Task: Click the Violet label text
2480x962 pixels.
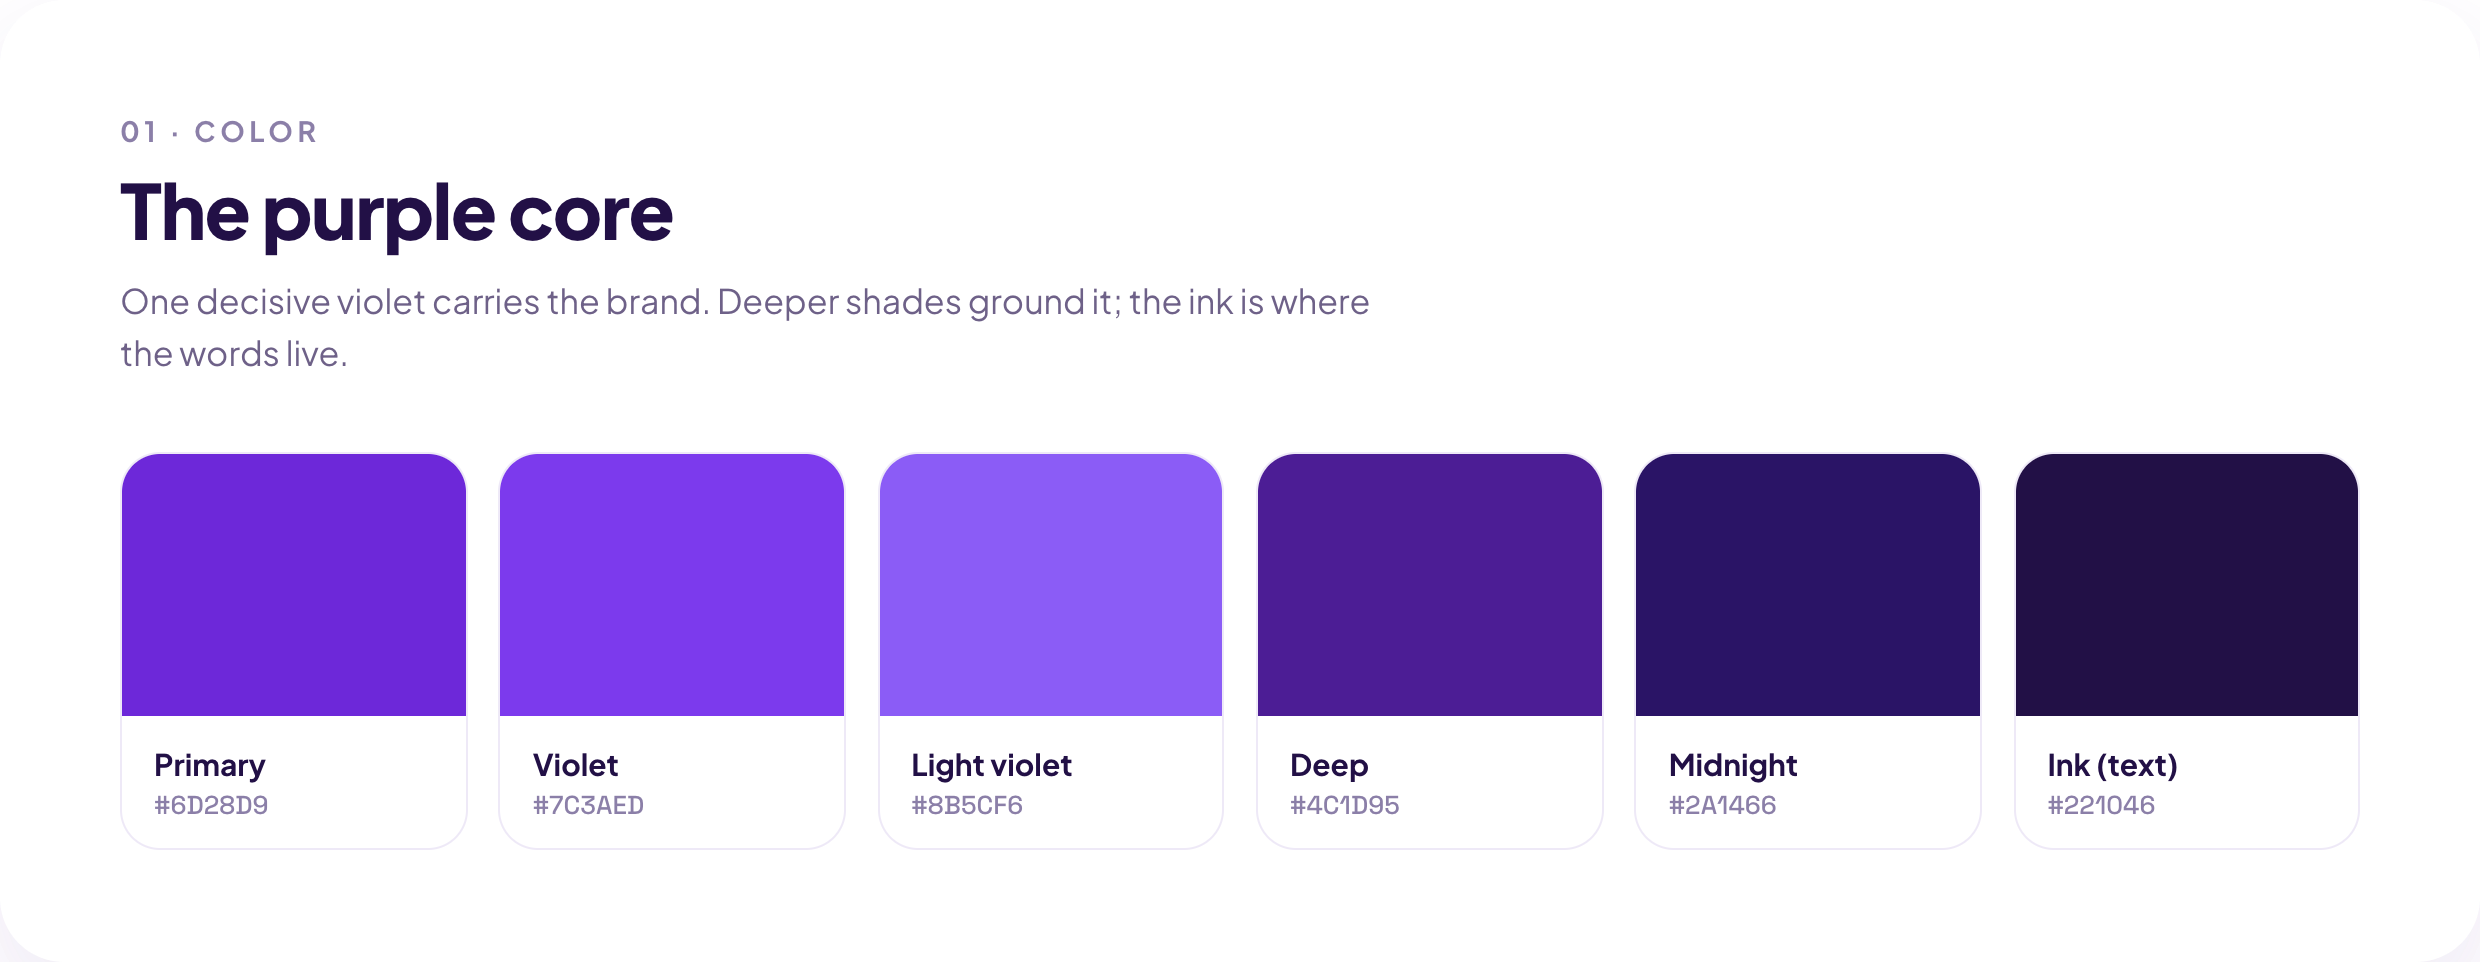Action: (576, 765)
